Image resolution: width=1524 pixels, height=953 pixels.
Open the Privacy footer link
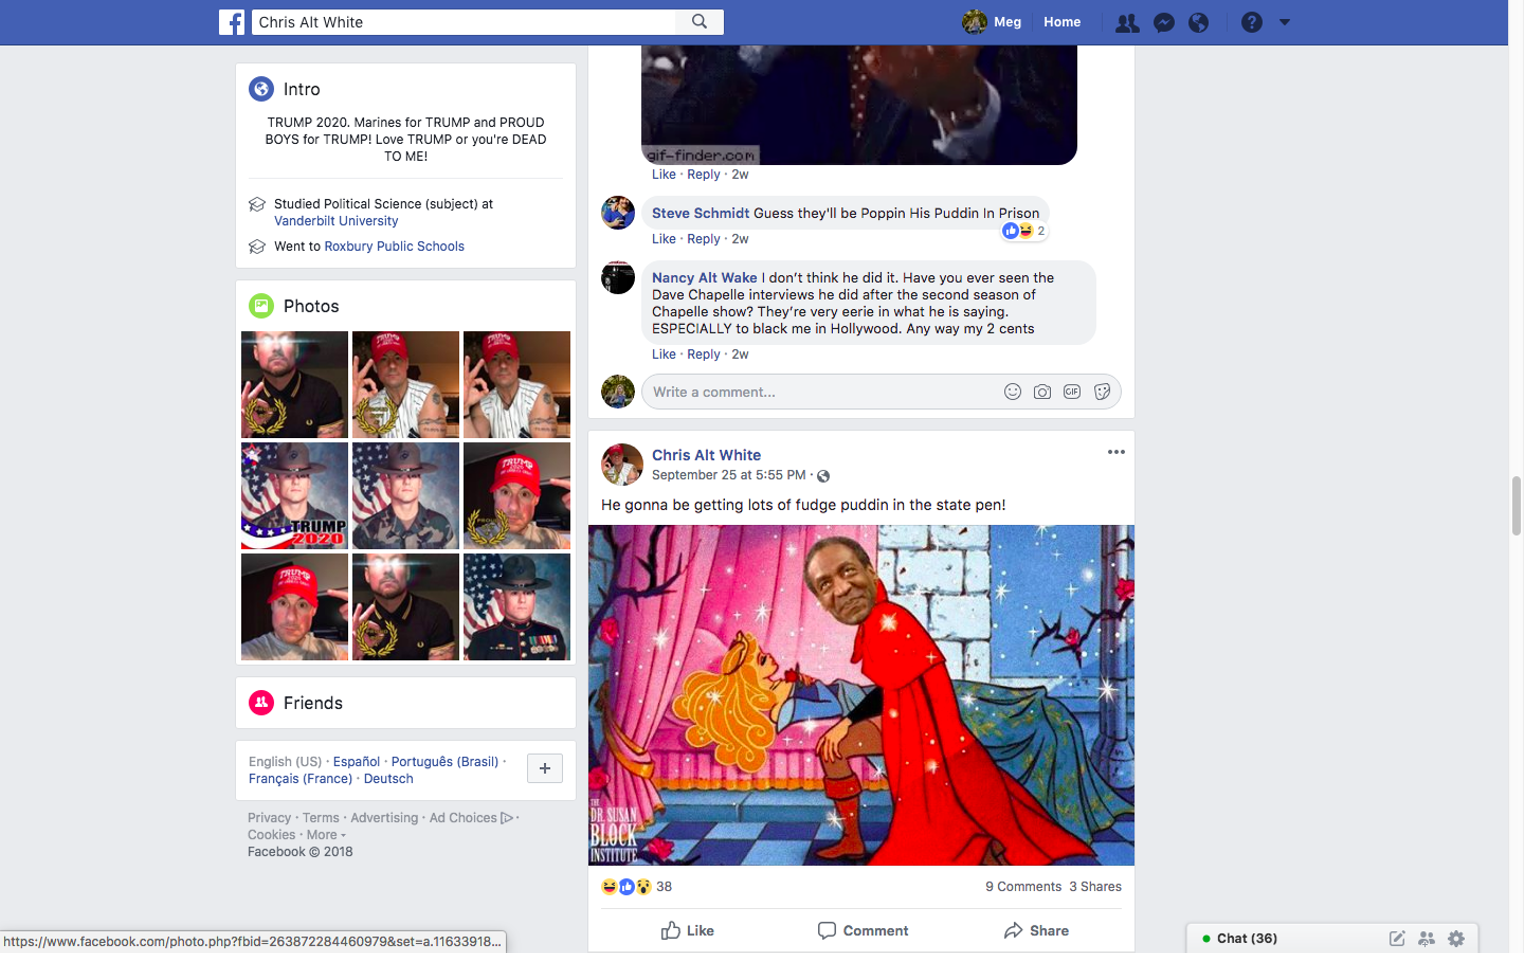pos(269,817)
